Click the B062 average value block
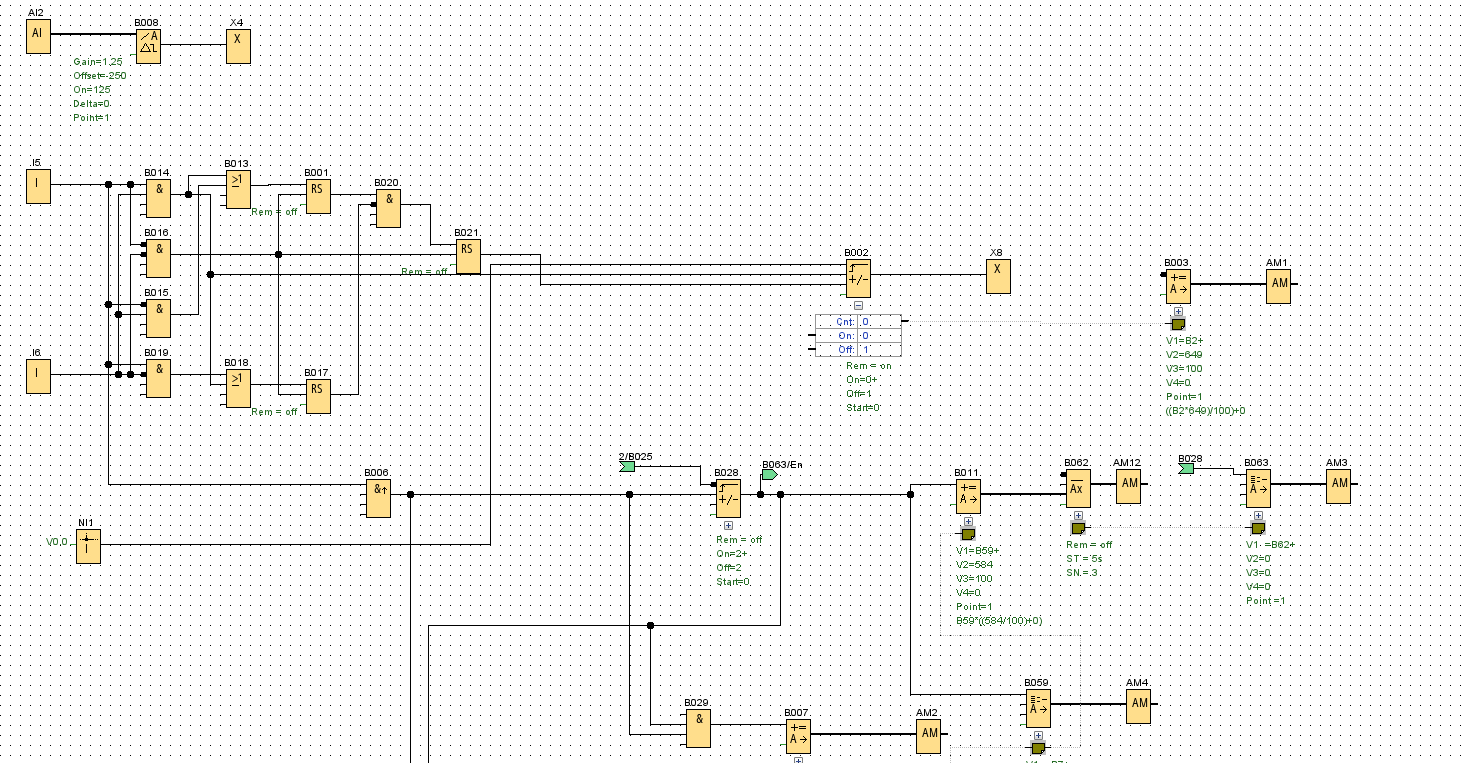This screenshot has height=763, width=1461. point(1077,489)
